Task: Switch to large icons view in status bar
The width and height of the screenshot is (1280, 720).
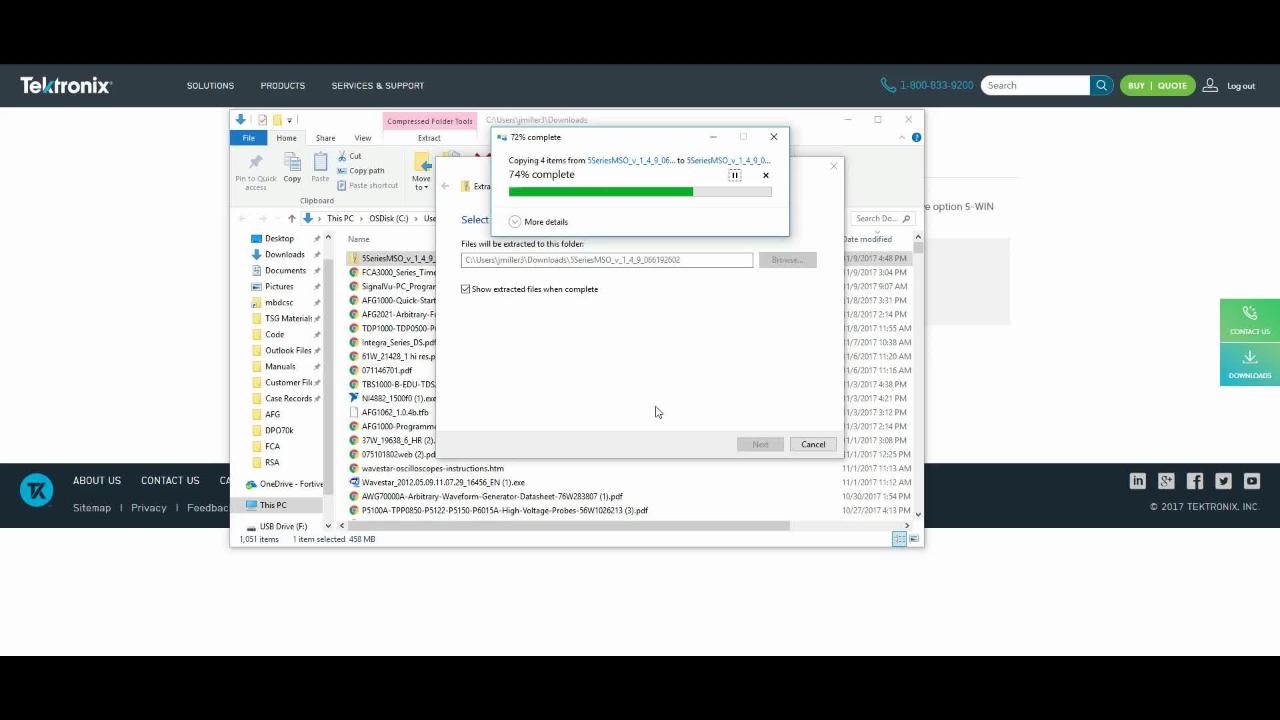Action: click(914, 539)
